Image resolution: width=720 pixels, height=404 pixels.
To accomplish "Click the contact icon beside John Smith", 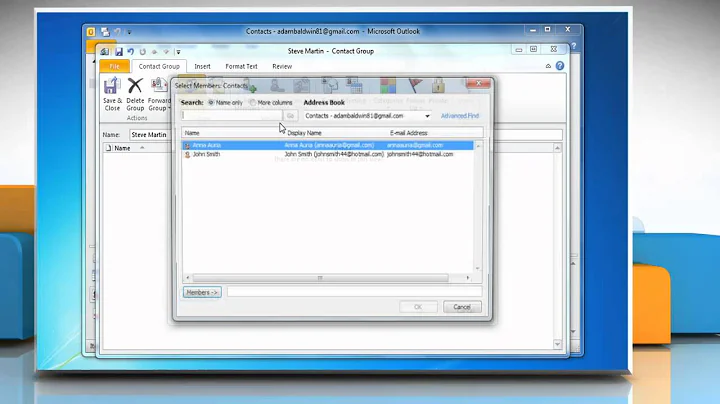I will click(x=187, y=155).
